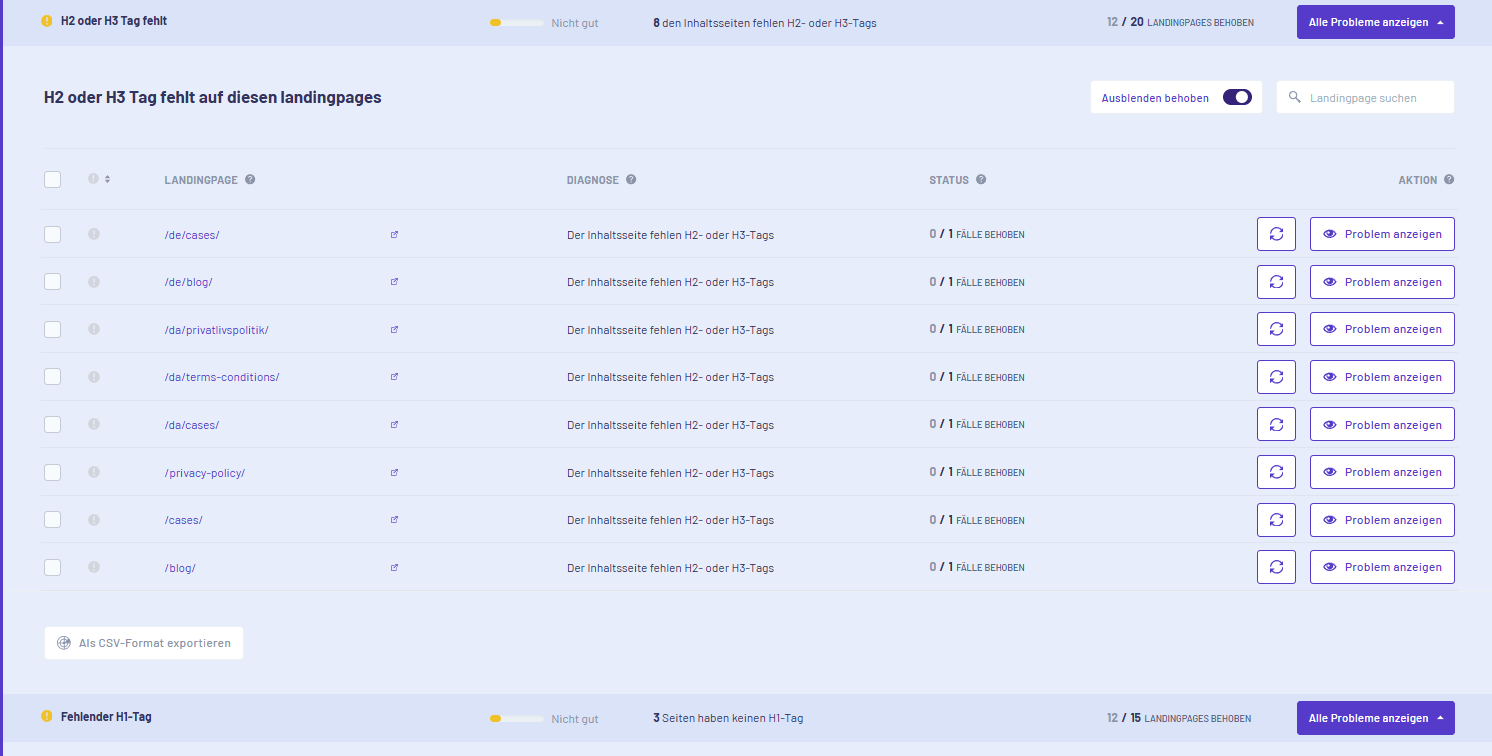Export table via Als CSV-Format exportieren
Viewport: 1492px width, 756px height.
(x=144, y=643)
